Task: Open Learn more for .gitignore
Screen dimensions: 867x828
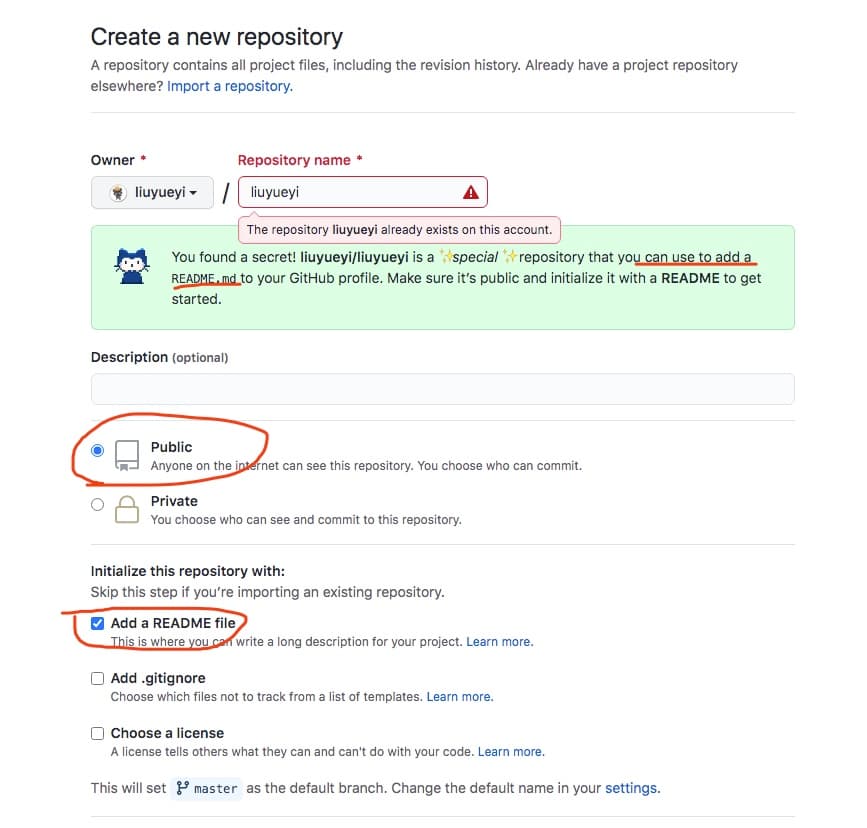Action: pos(460,696)
